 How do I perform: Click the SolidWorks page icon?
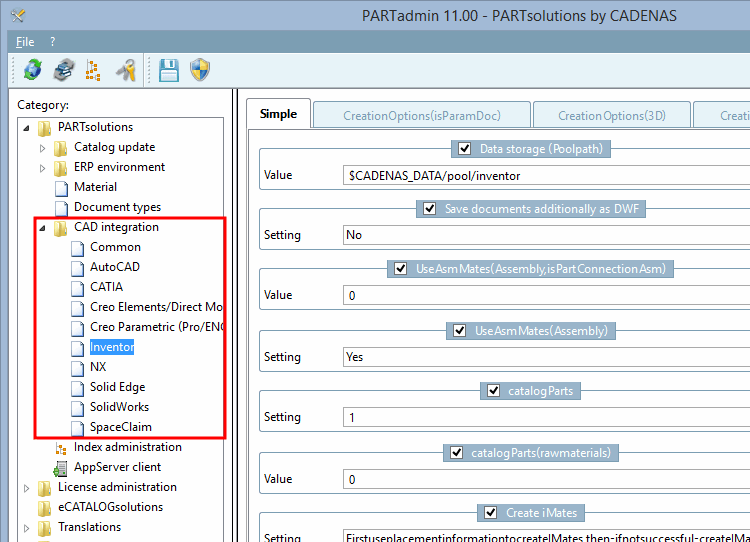77,408
